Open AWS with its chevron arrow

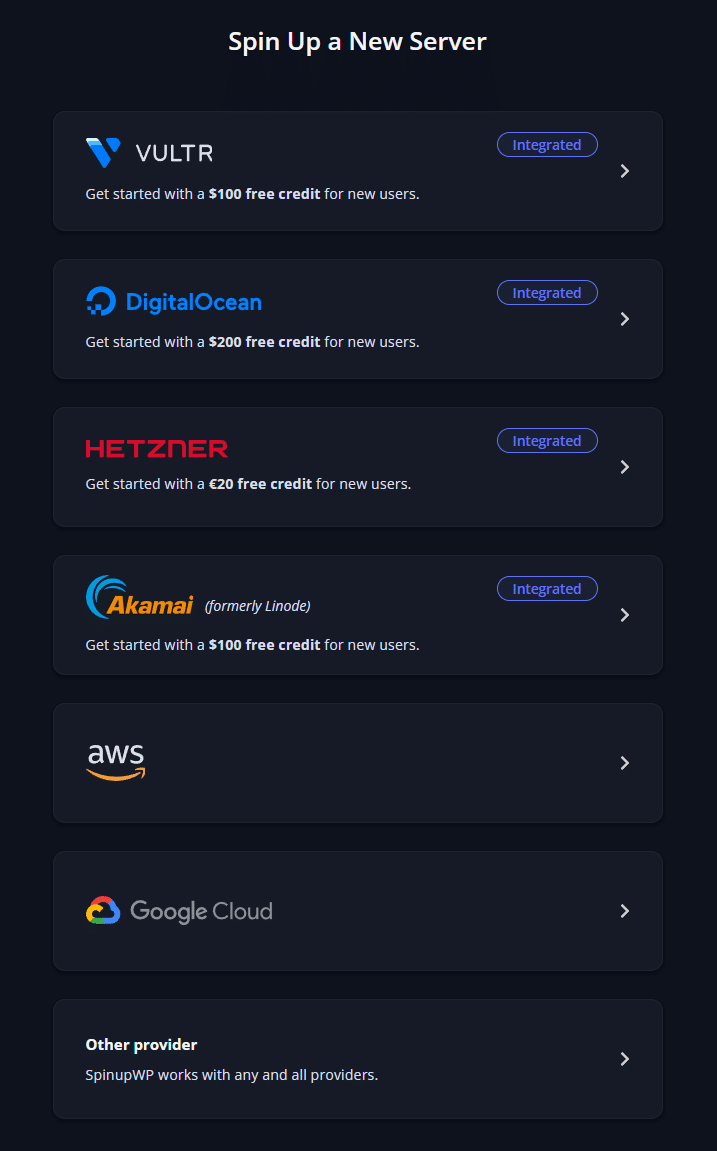click(x=625, y=763)
